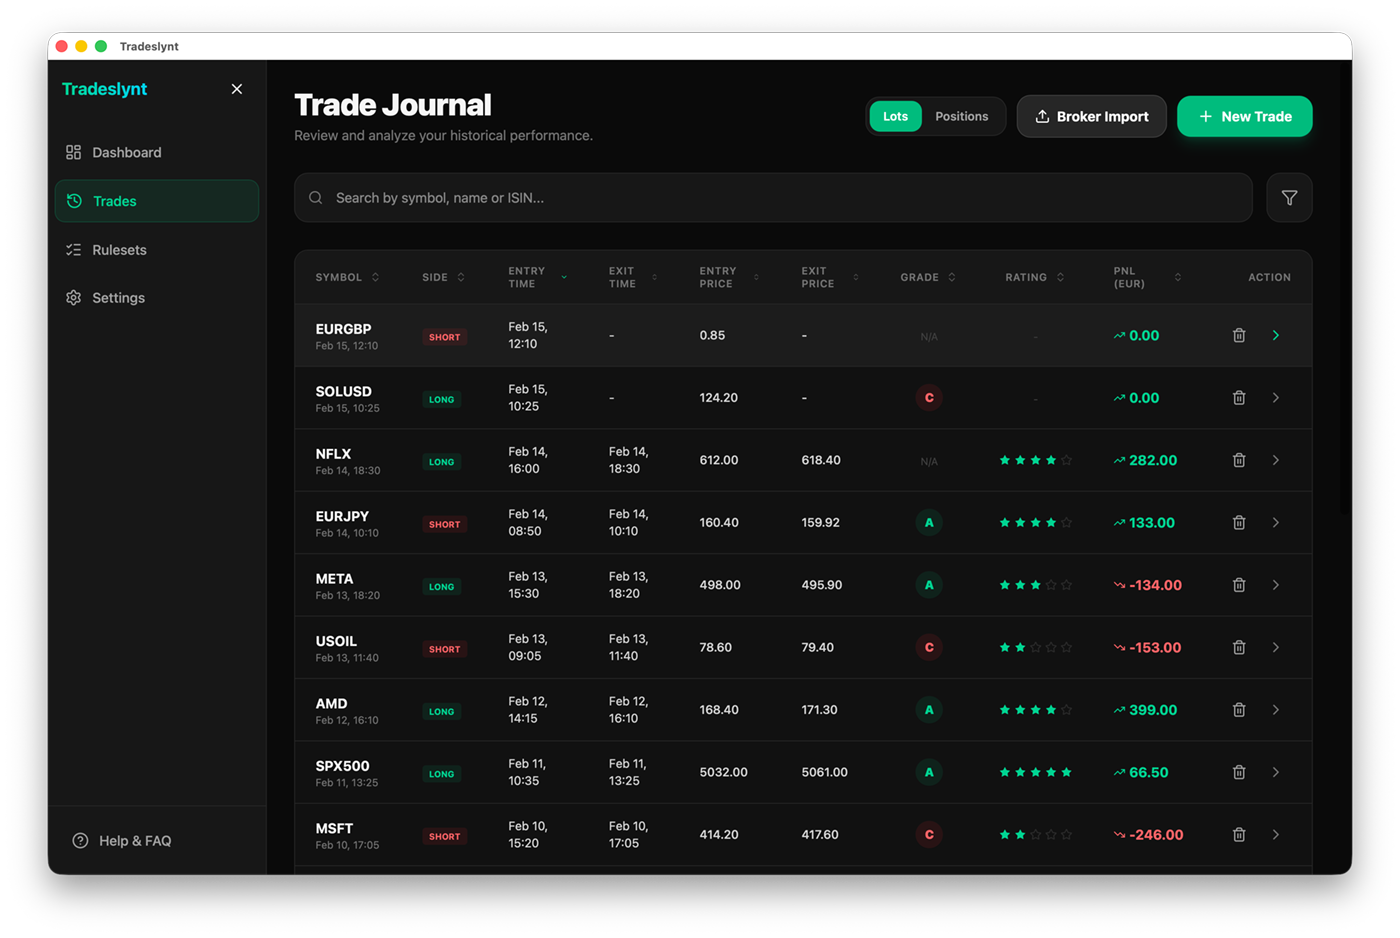The image size is (1400, 938).
Task: Delete the SOLUSD trade
Action: click(1239, 398)
